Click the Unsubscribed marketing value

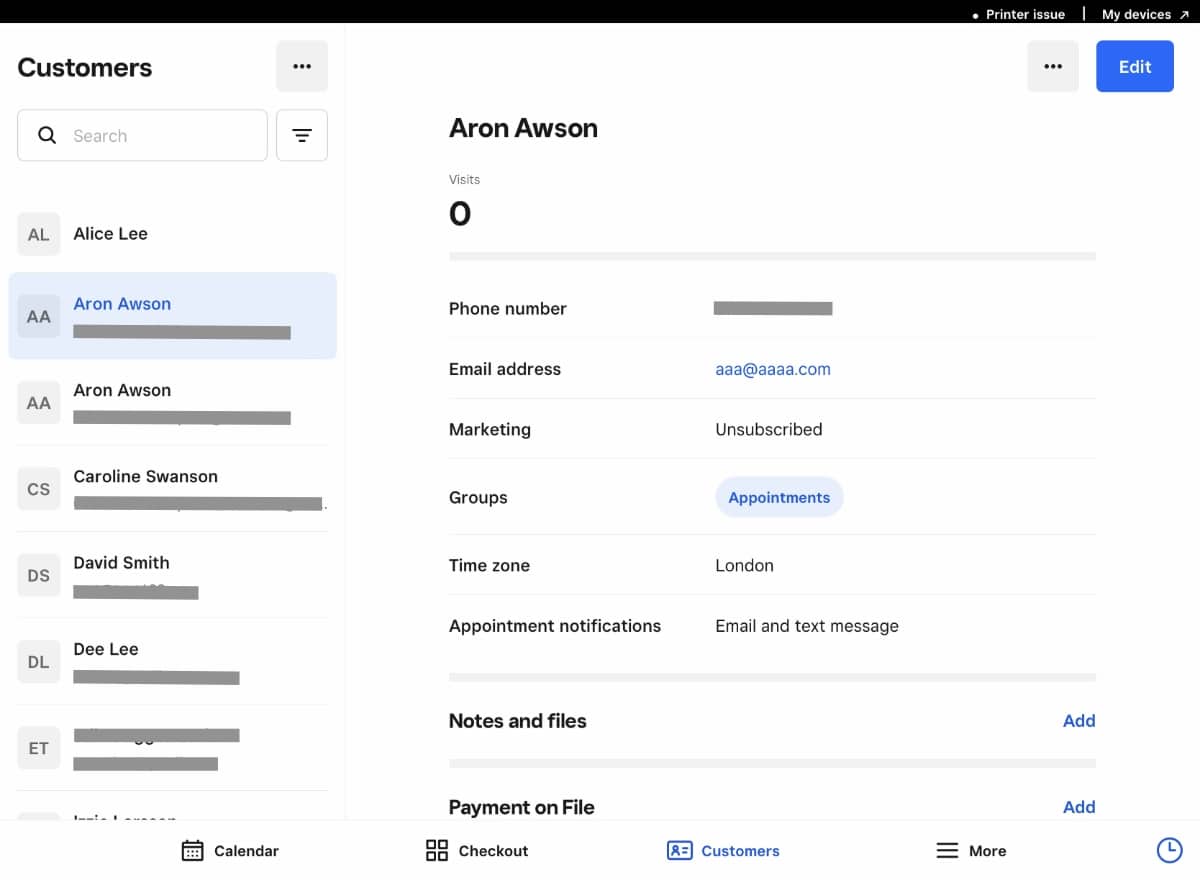tap(769, 429)
